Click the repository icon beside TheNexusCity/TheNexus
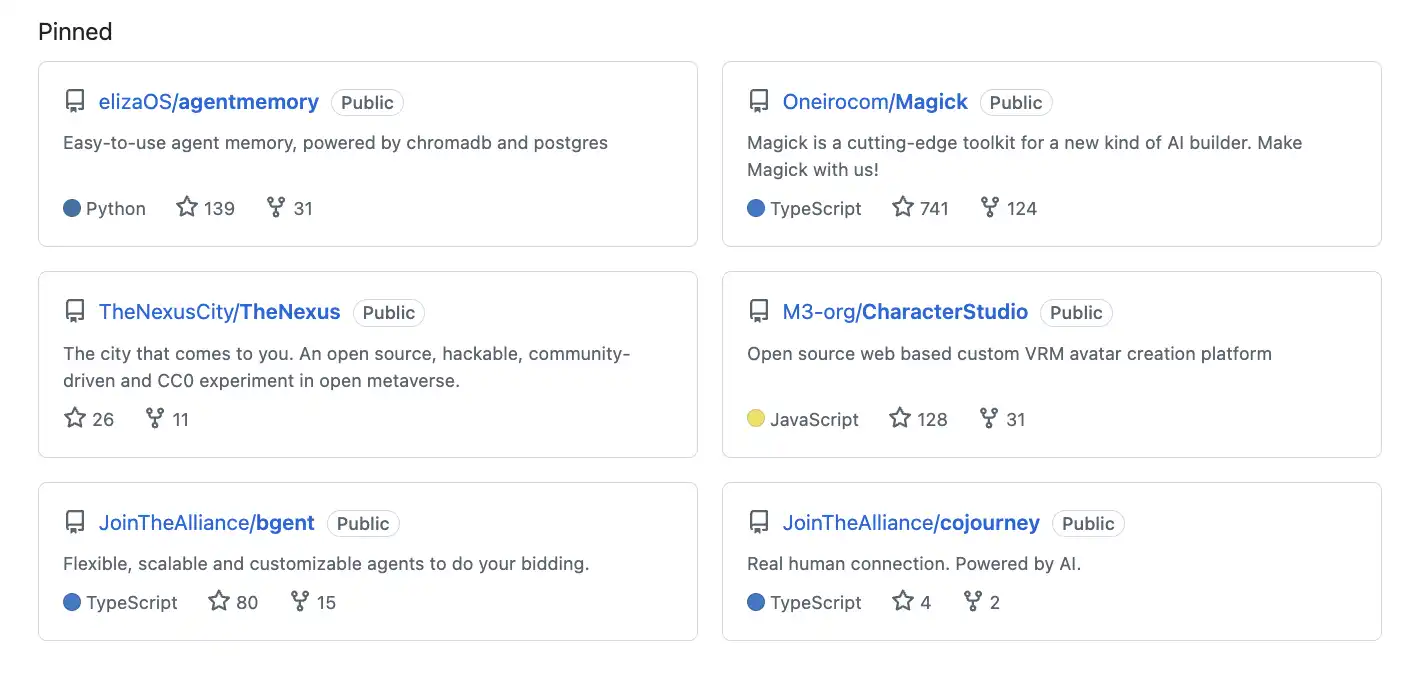 (x=74, y=310)
